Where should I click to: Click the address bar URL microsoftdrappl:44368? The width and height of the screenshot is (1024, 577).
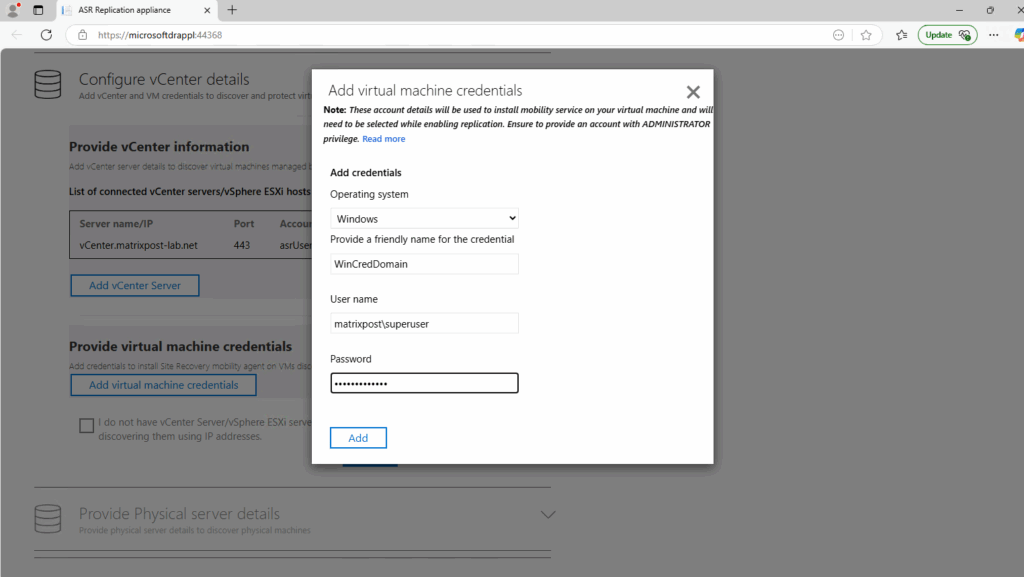click(x=160, y=35)
